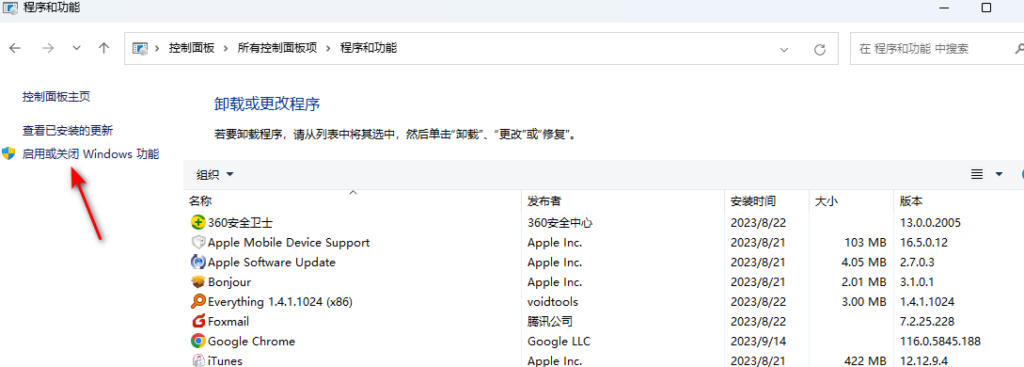Sort by 名称 column header
Viewport: 1024px width, 367px height.
(x=353, y=201)
